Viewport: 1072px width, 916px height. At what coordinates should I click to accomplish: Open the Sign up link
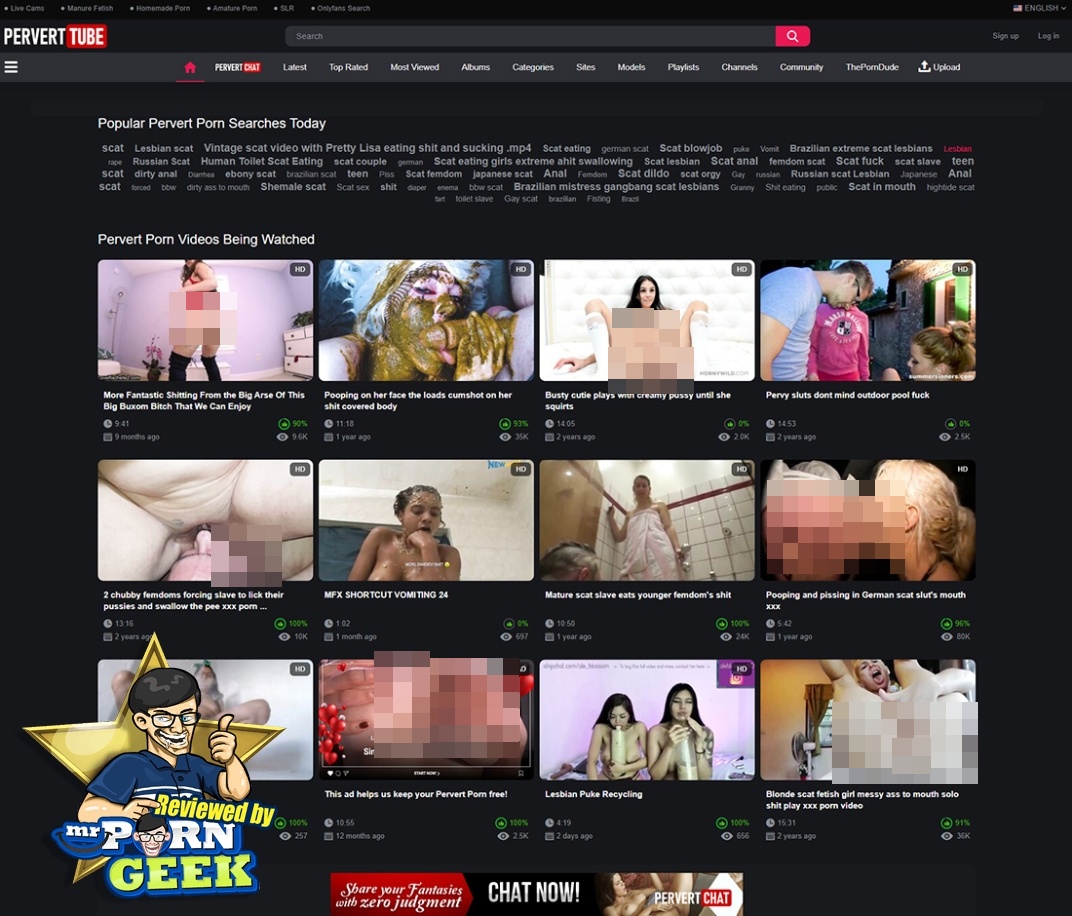(x=1005, y=36)
